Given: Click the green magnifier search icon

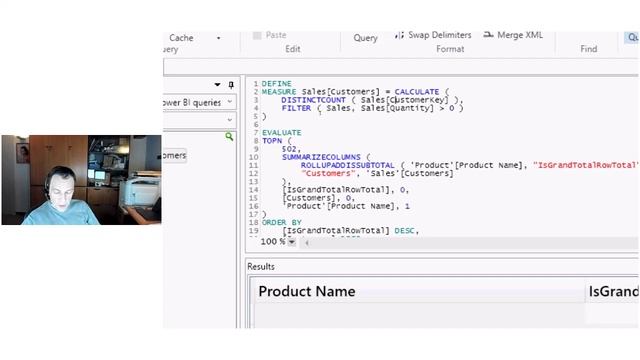Looking at the screenshot, I should pyautogui.click(x=229, y=136).
